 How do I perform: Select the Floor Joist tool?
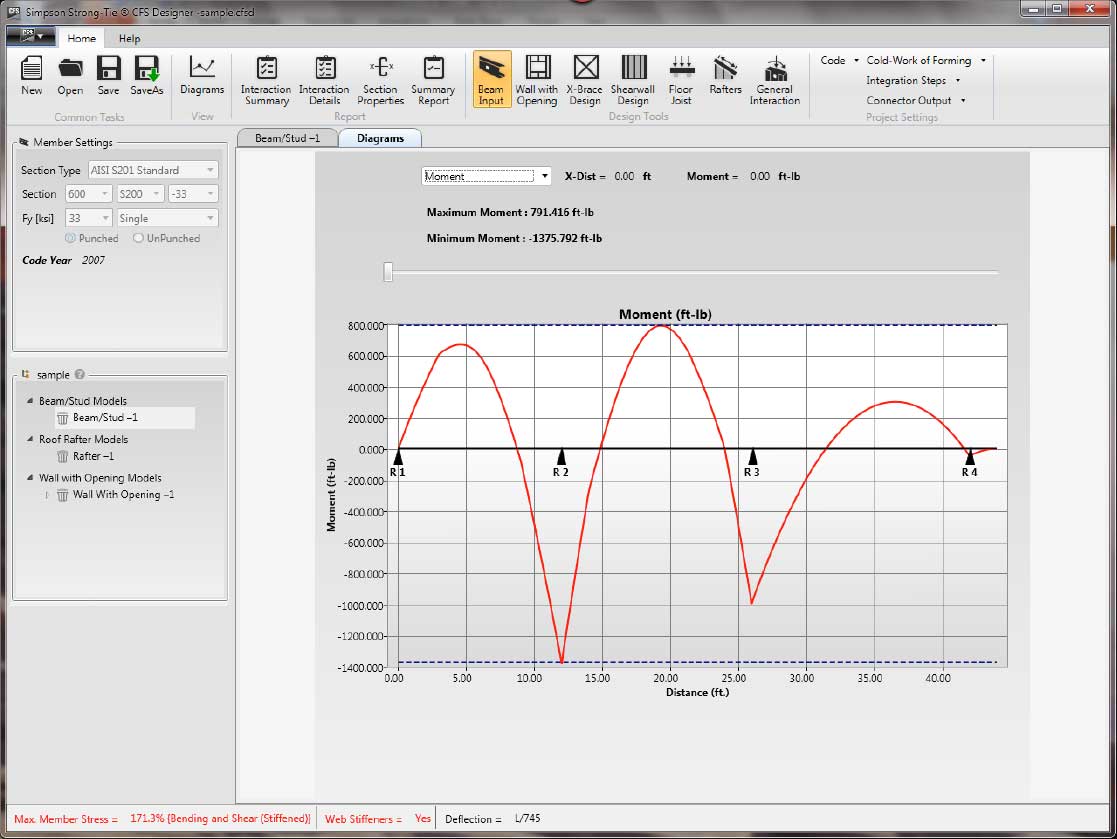[x=681, y=80]
